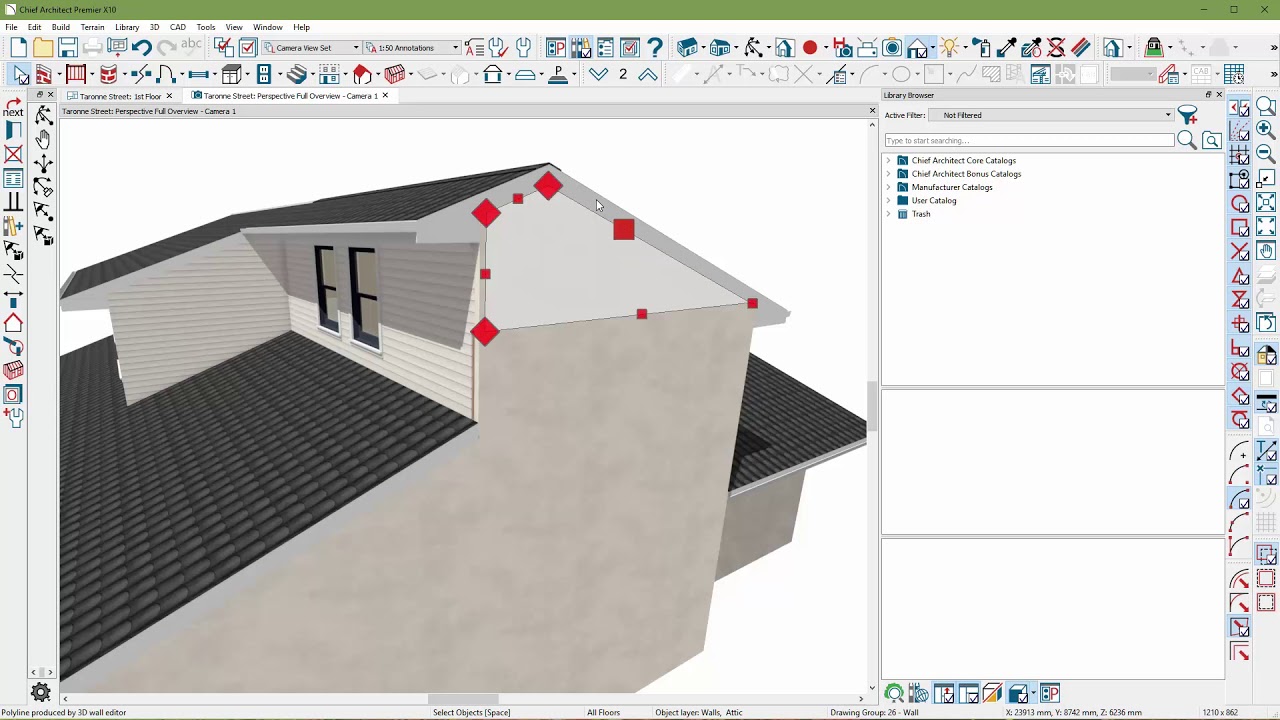Click the Fill Window magnifier icon

[1266, 107]
